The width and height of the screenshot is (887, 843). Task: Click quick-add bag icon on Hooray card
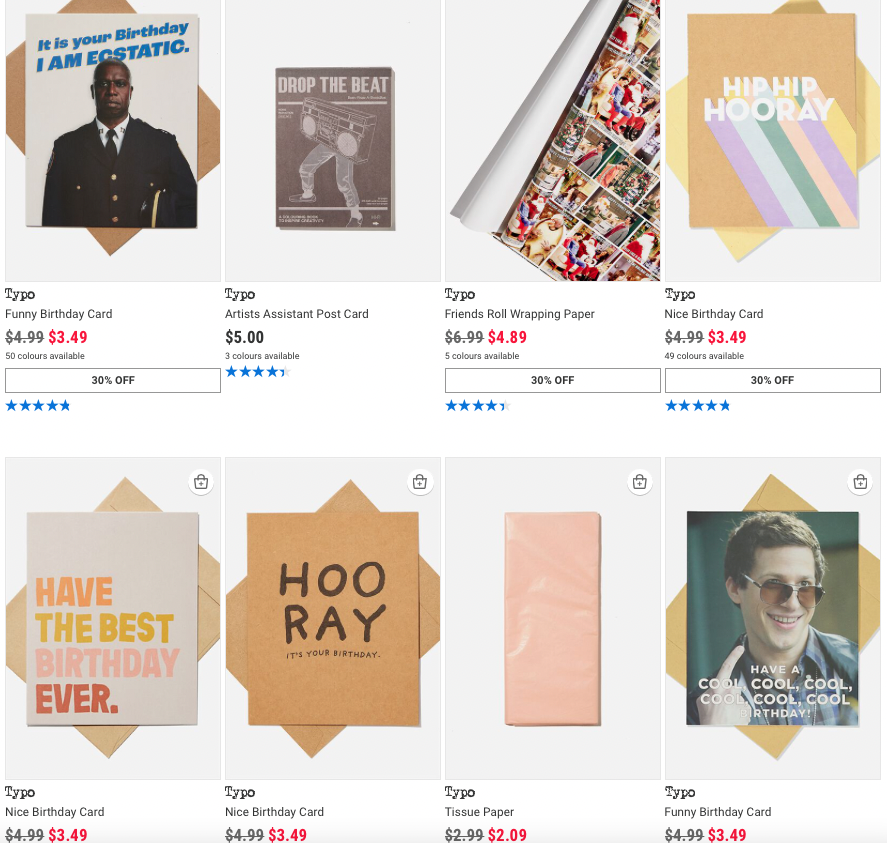(420, 482)
